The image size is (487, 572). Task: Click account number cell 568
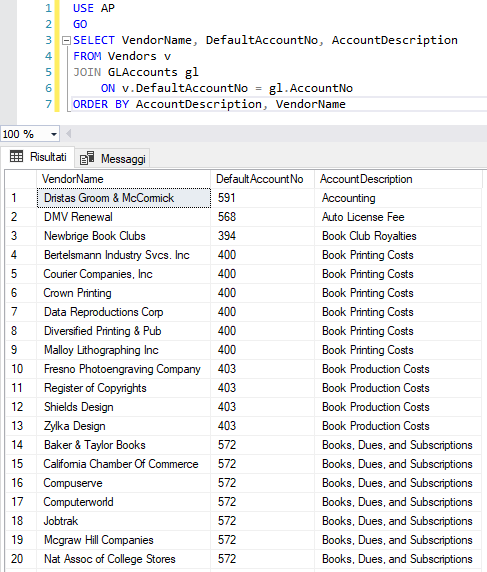(262, 217)
